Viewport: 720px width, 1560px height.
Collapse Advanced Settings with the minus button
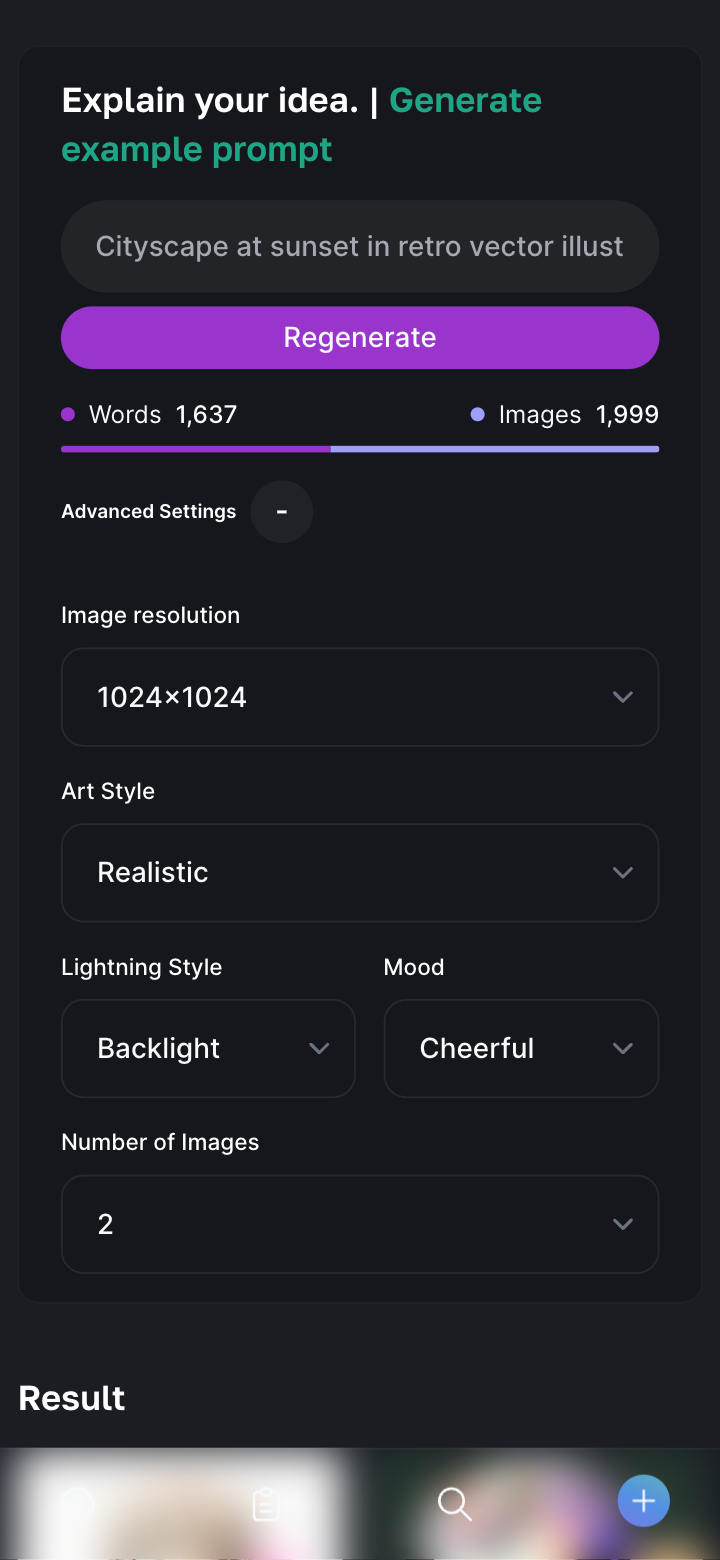coord(282,512)
